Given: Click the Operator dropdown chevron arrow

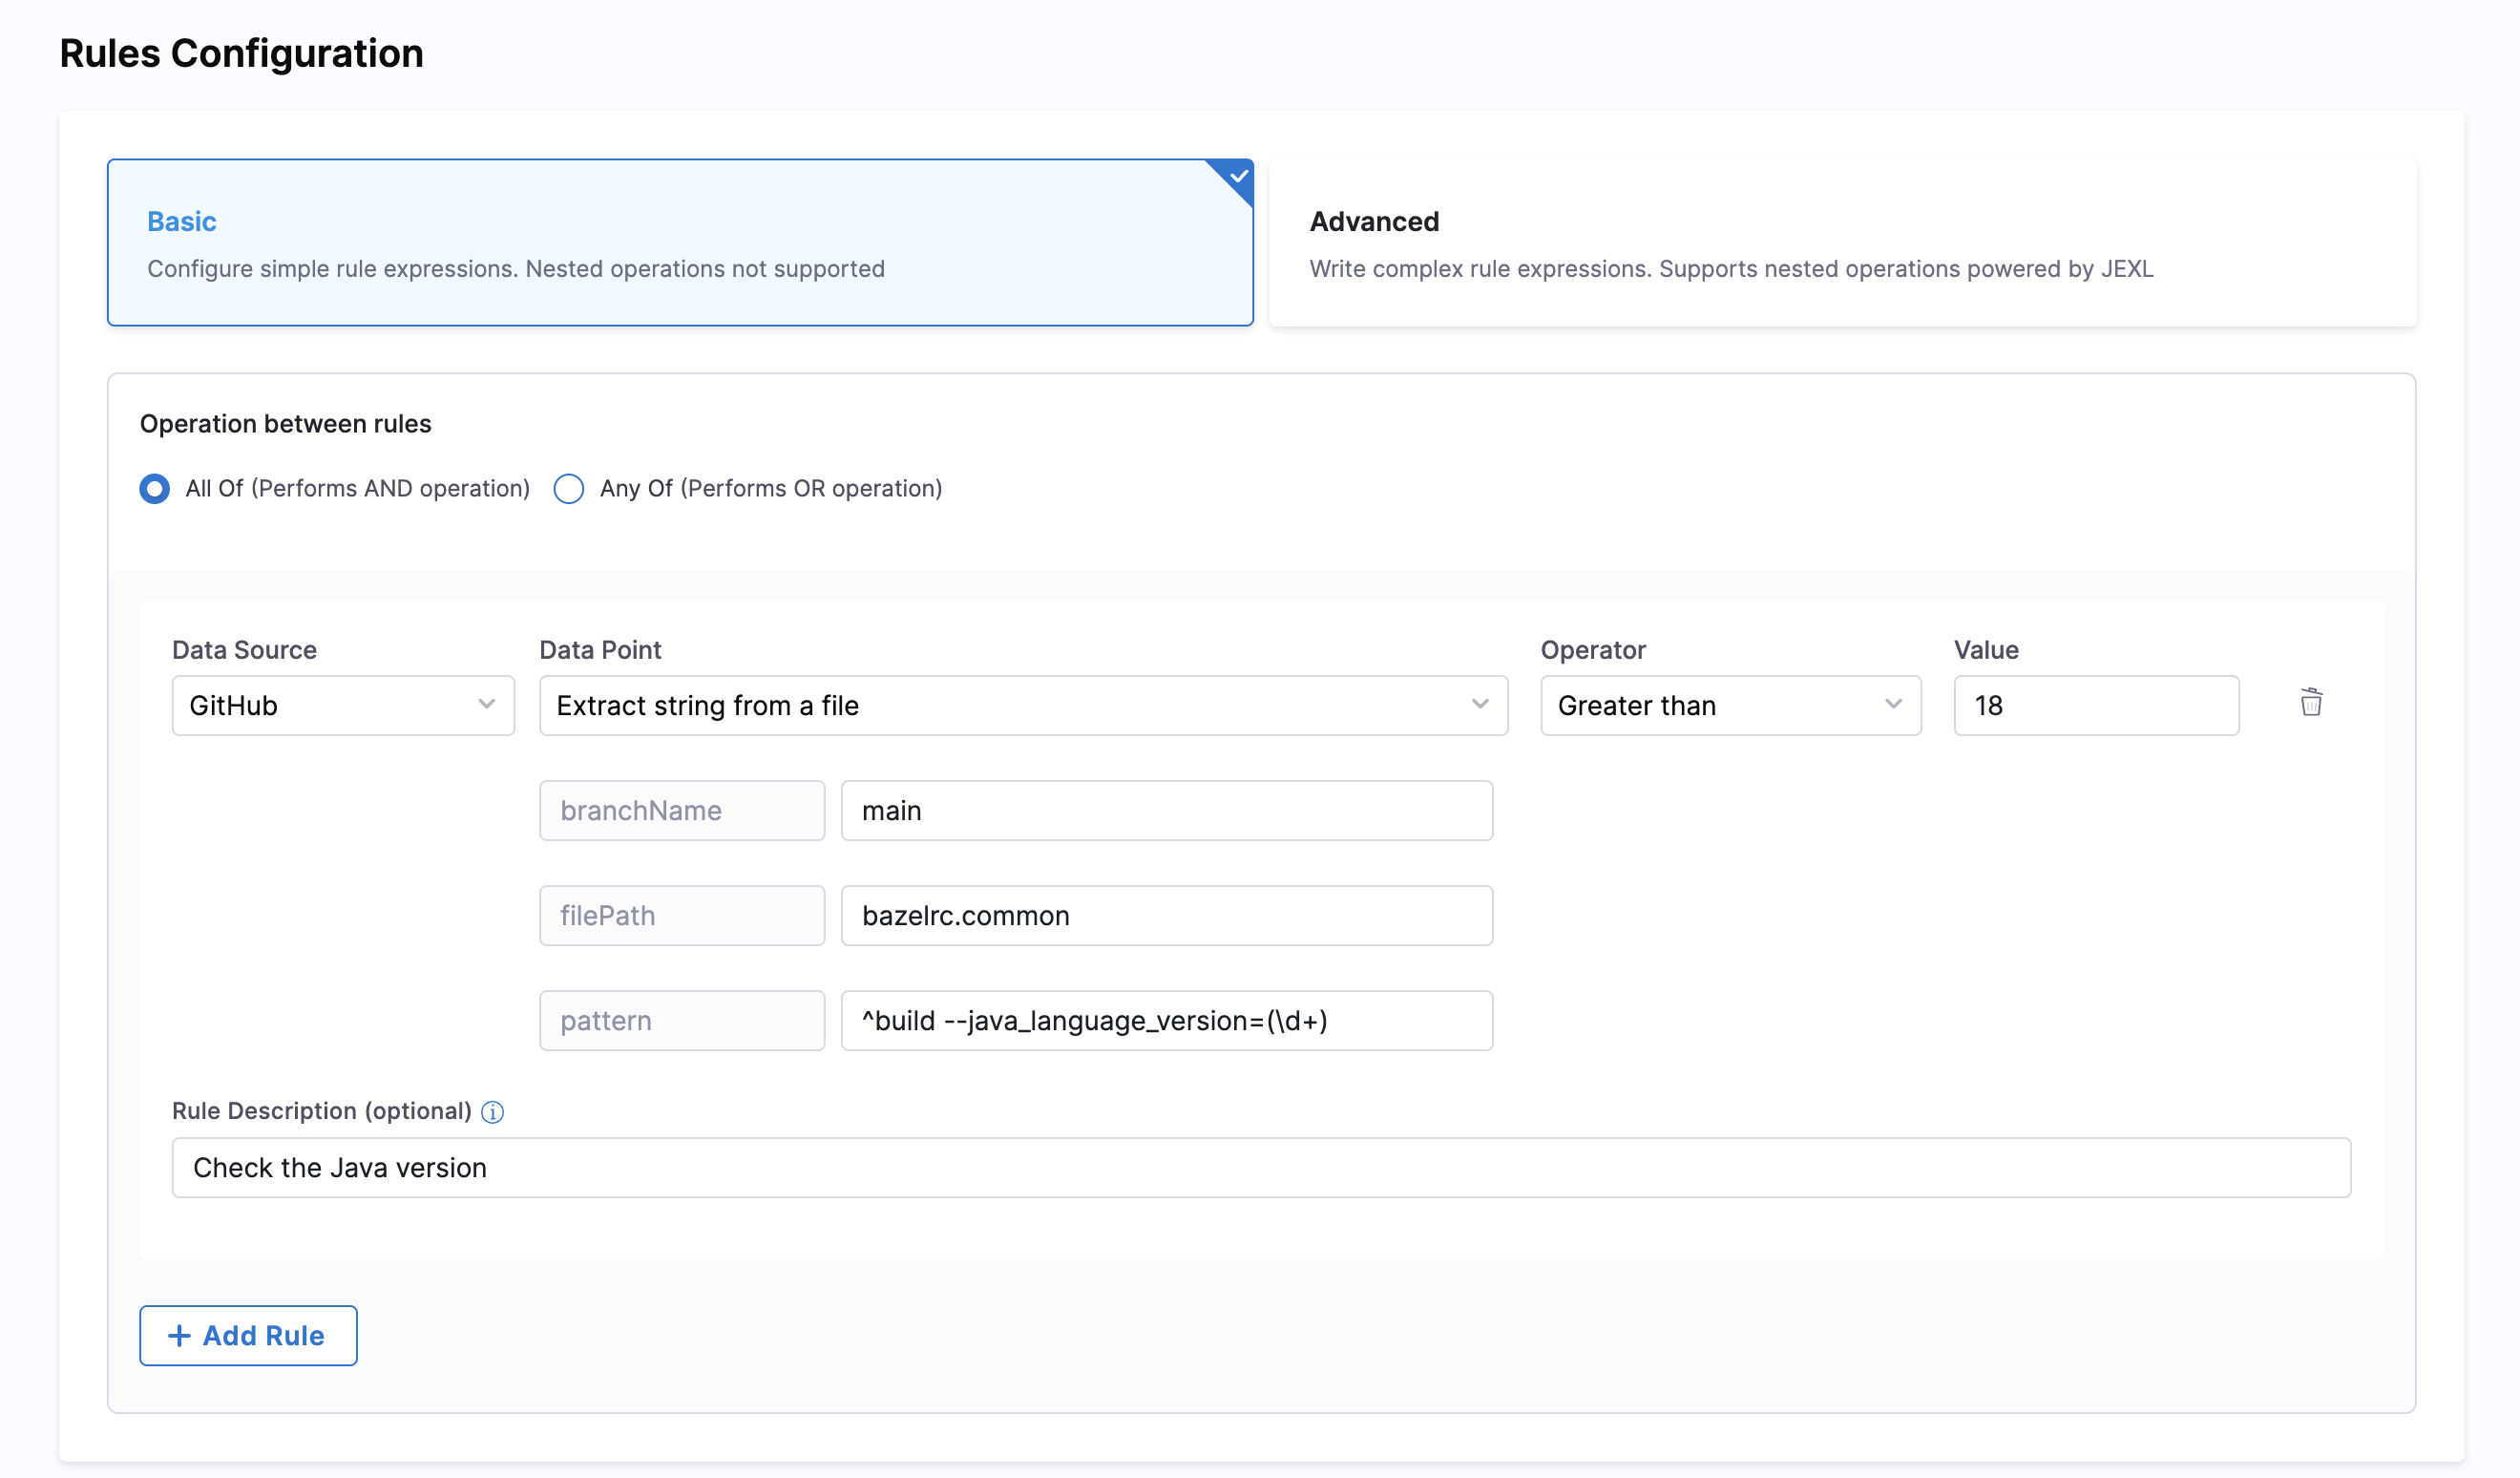Looking at the screenshot, I should point(1893,705).
